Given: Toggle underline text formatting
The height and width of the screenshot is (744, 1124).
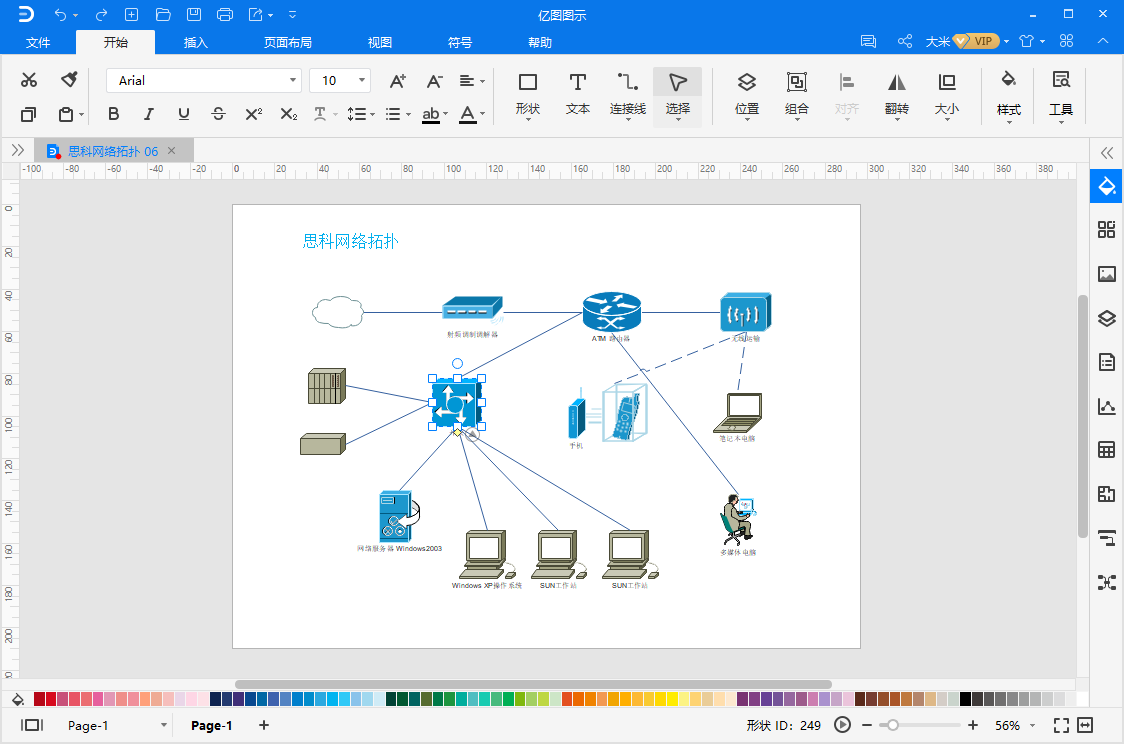Looking at the screenshot, I should coord(183,114).
